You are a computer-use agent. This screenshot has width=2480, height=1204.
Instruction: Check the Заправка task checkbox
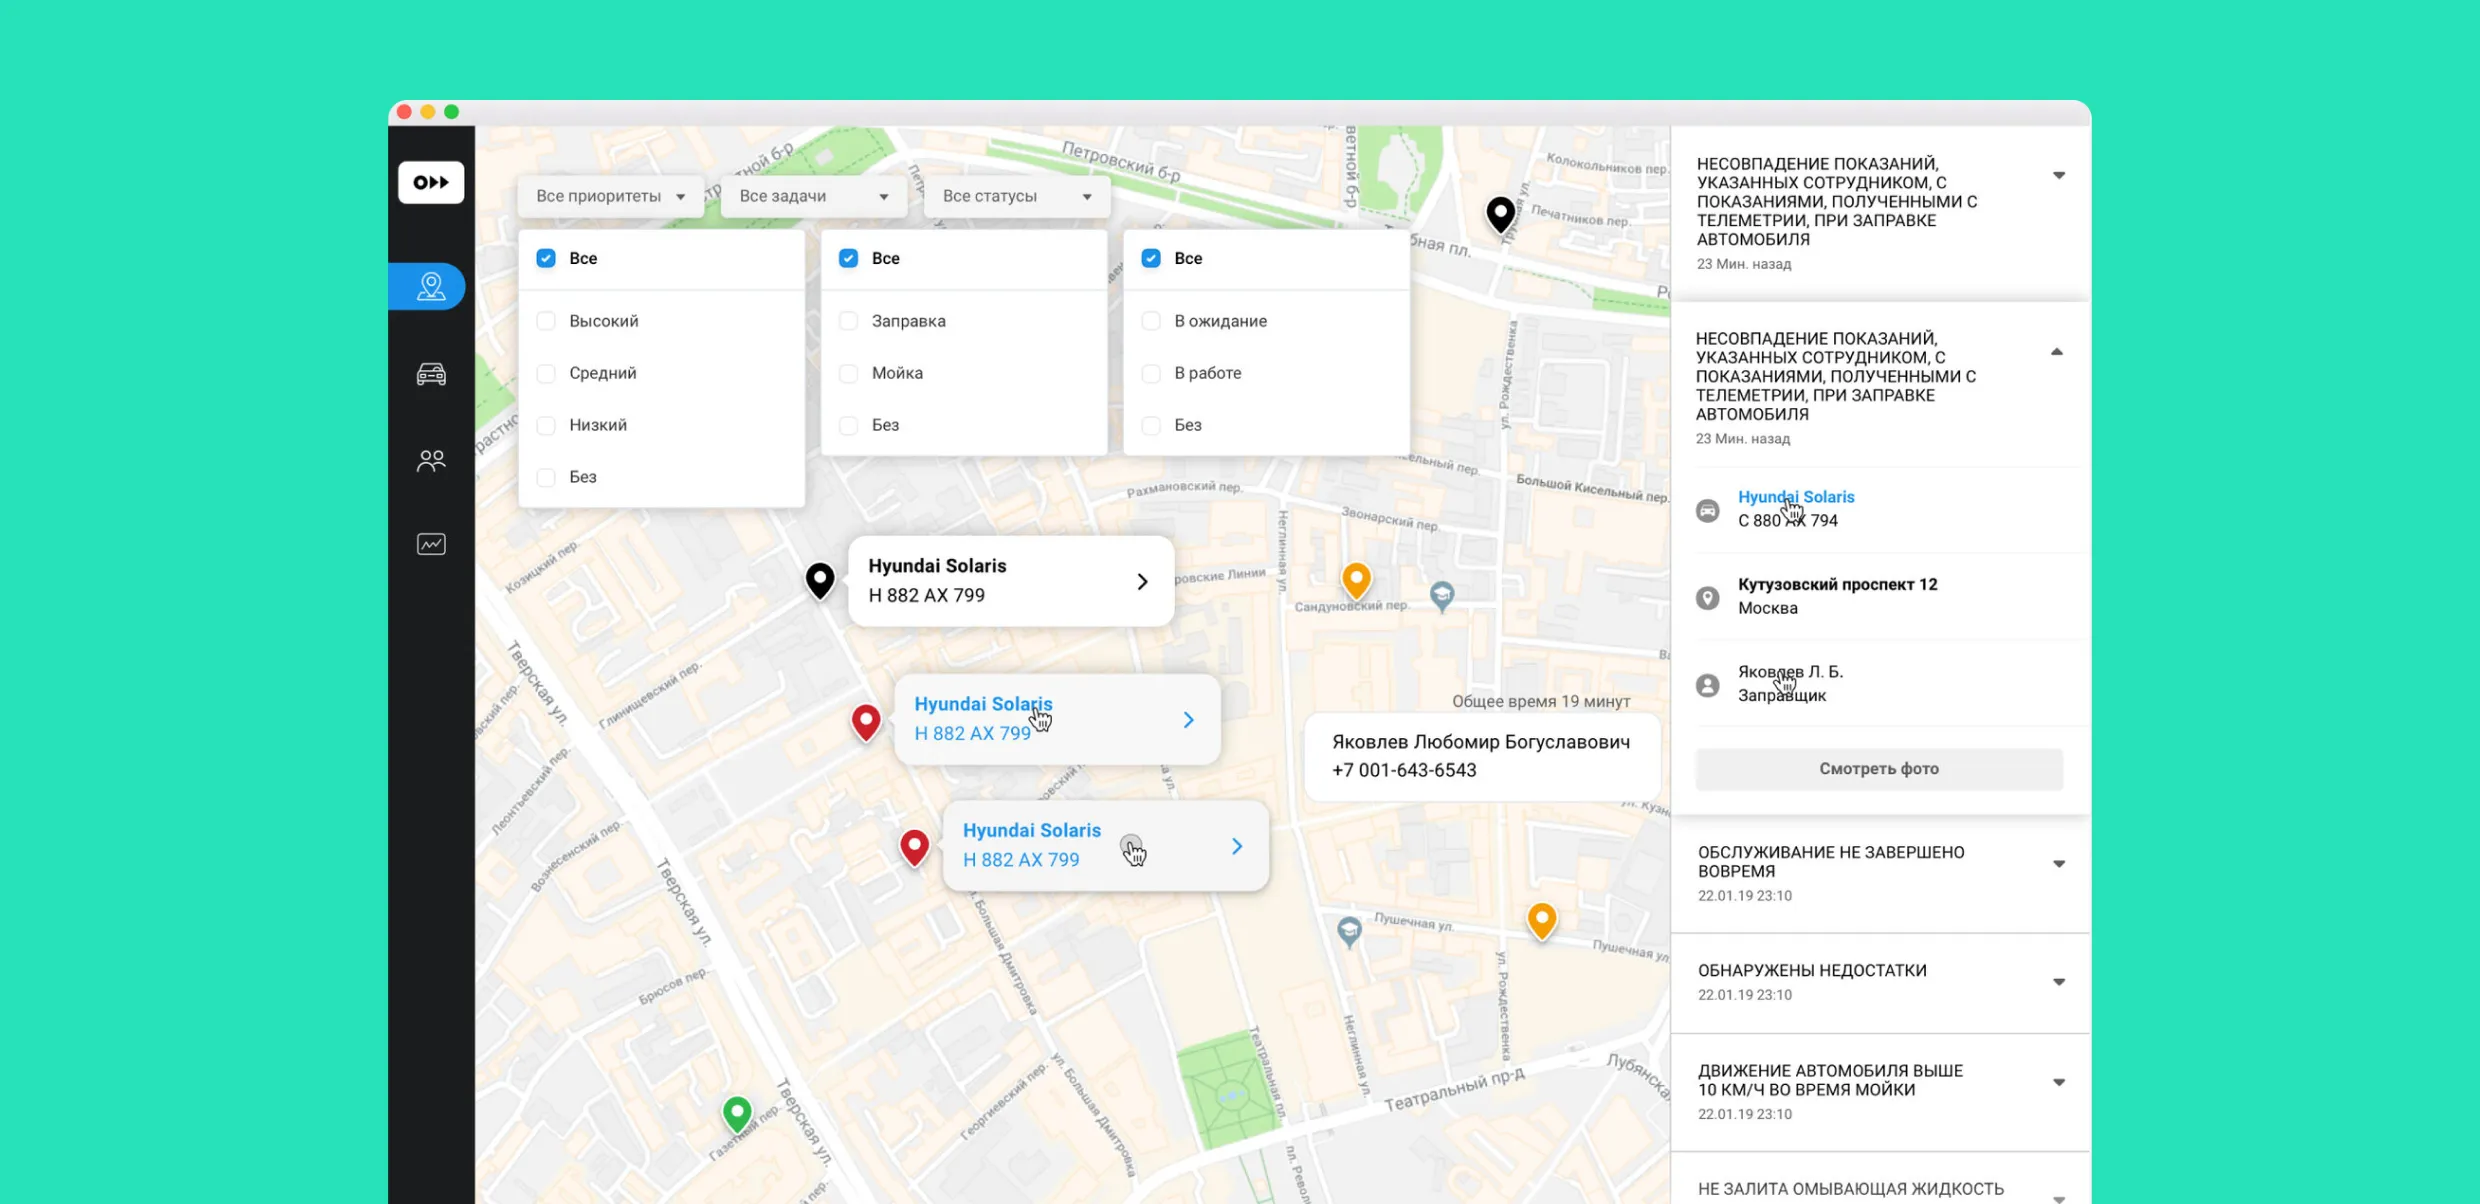(x=848, y=321)
